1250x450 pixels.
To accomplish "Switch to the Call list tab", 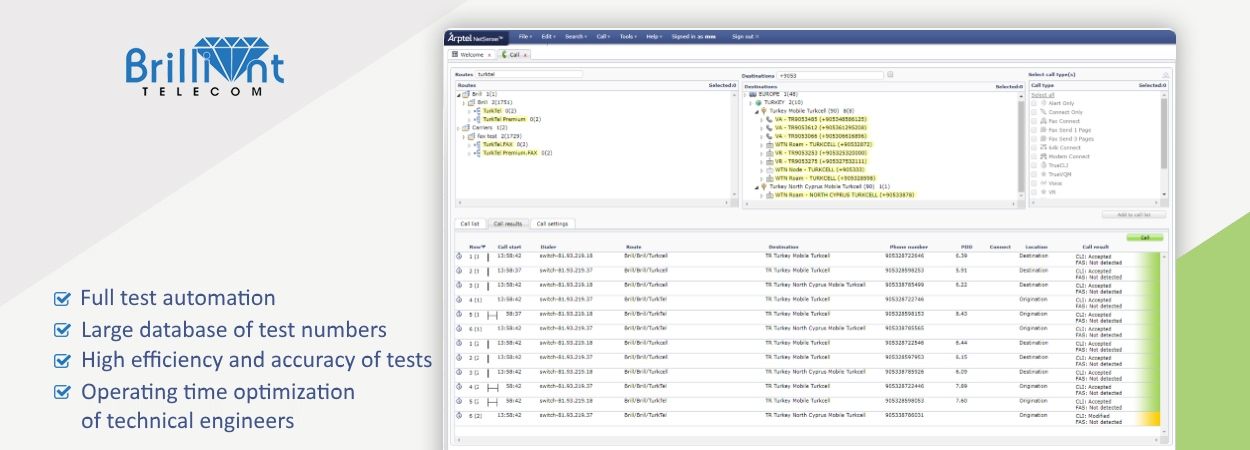I will pyautogui.click(x=470, y=224).
